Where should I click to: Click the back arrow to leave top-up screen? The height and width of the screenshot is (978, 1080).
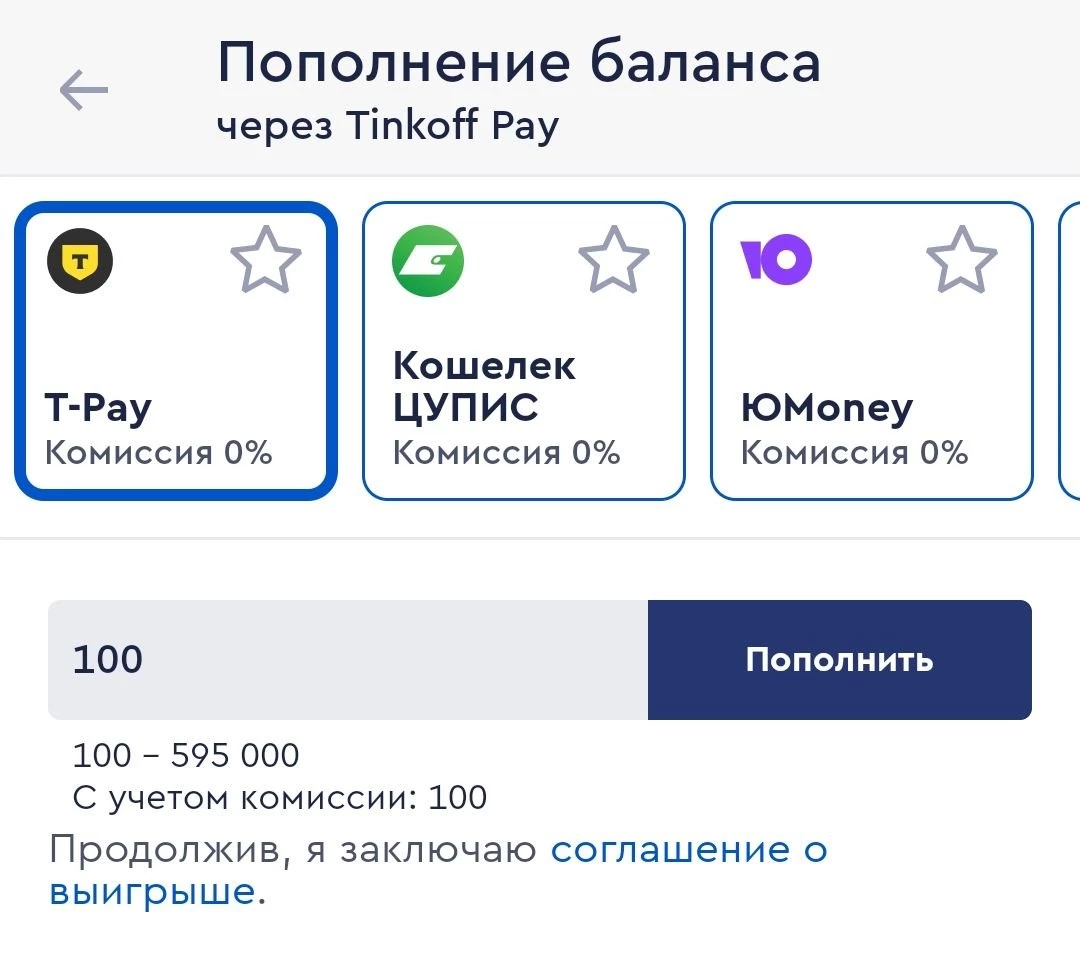click(x=83, y=90)
